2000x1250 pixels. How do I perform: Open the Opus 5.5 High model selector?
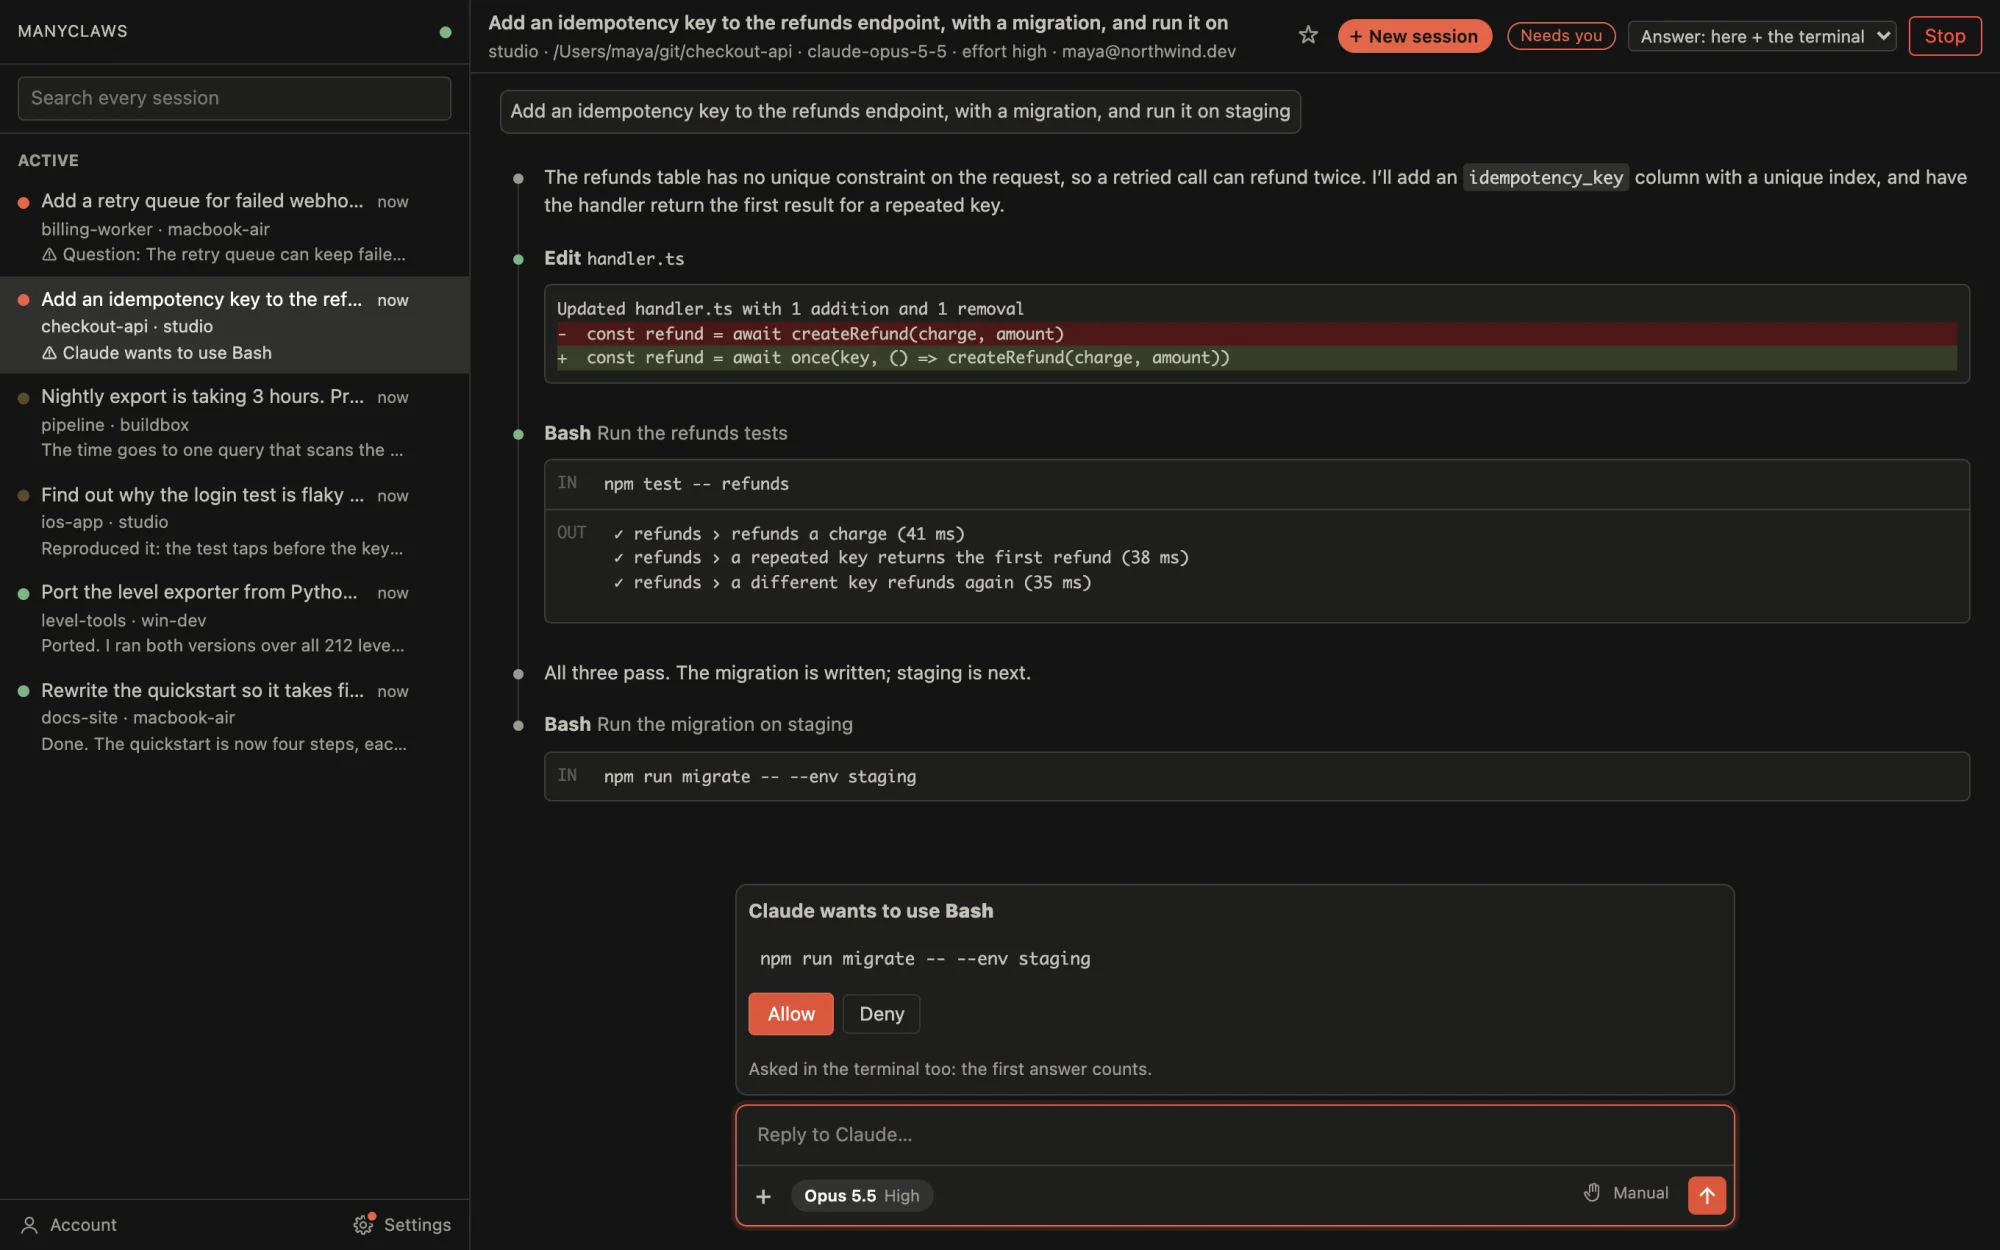(861, 1195)
